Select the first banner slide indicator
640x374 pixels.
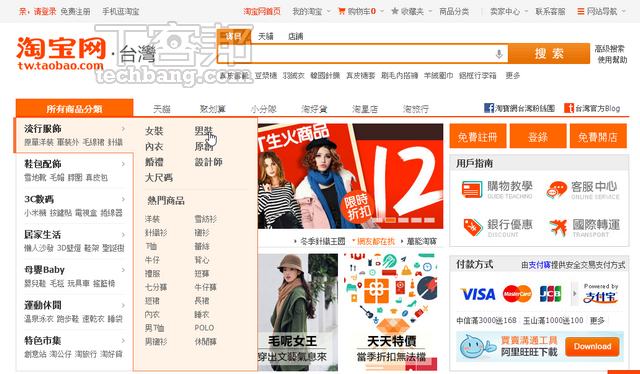[378, 220]
